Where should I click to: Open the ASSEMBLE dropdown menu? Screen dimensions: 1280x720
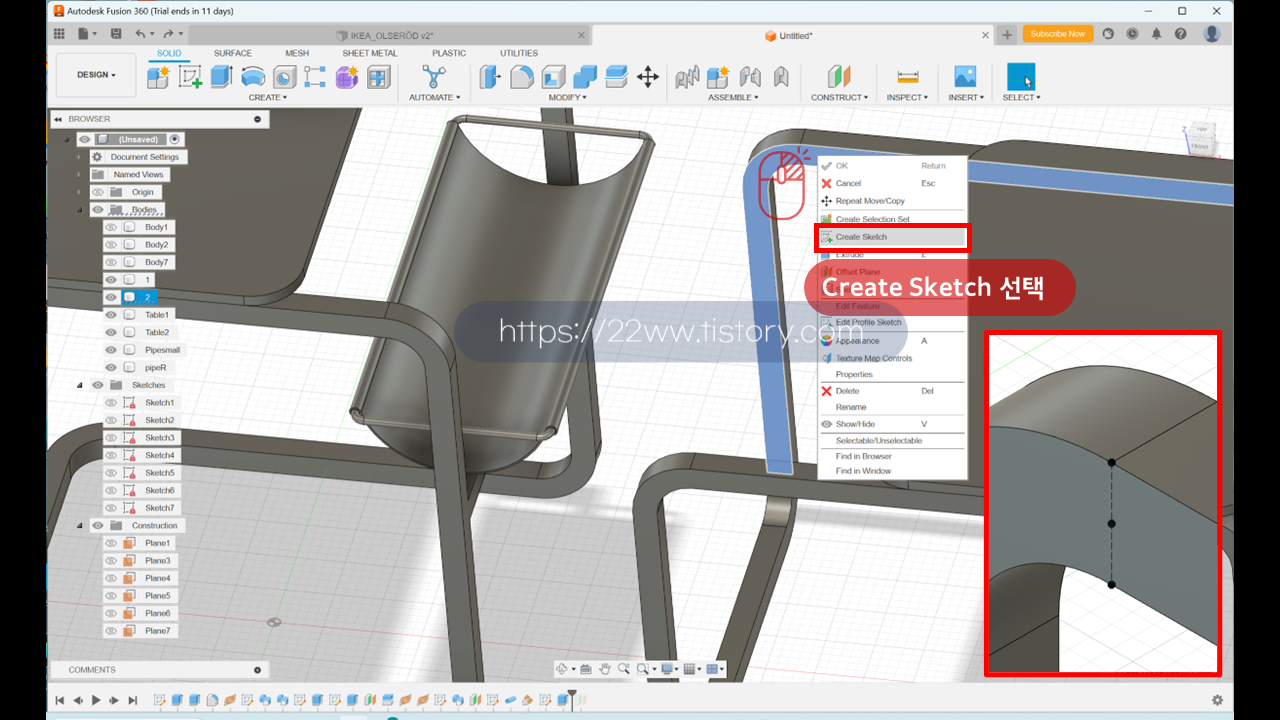733,97
